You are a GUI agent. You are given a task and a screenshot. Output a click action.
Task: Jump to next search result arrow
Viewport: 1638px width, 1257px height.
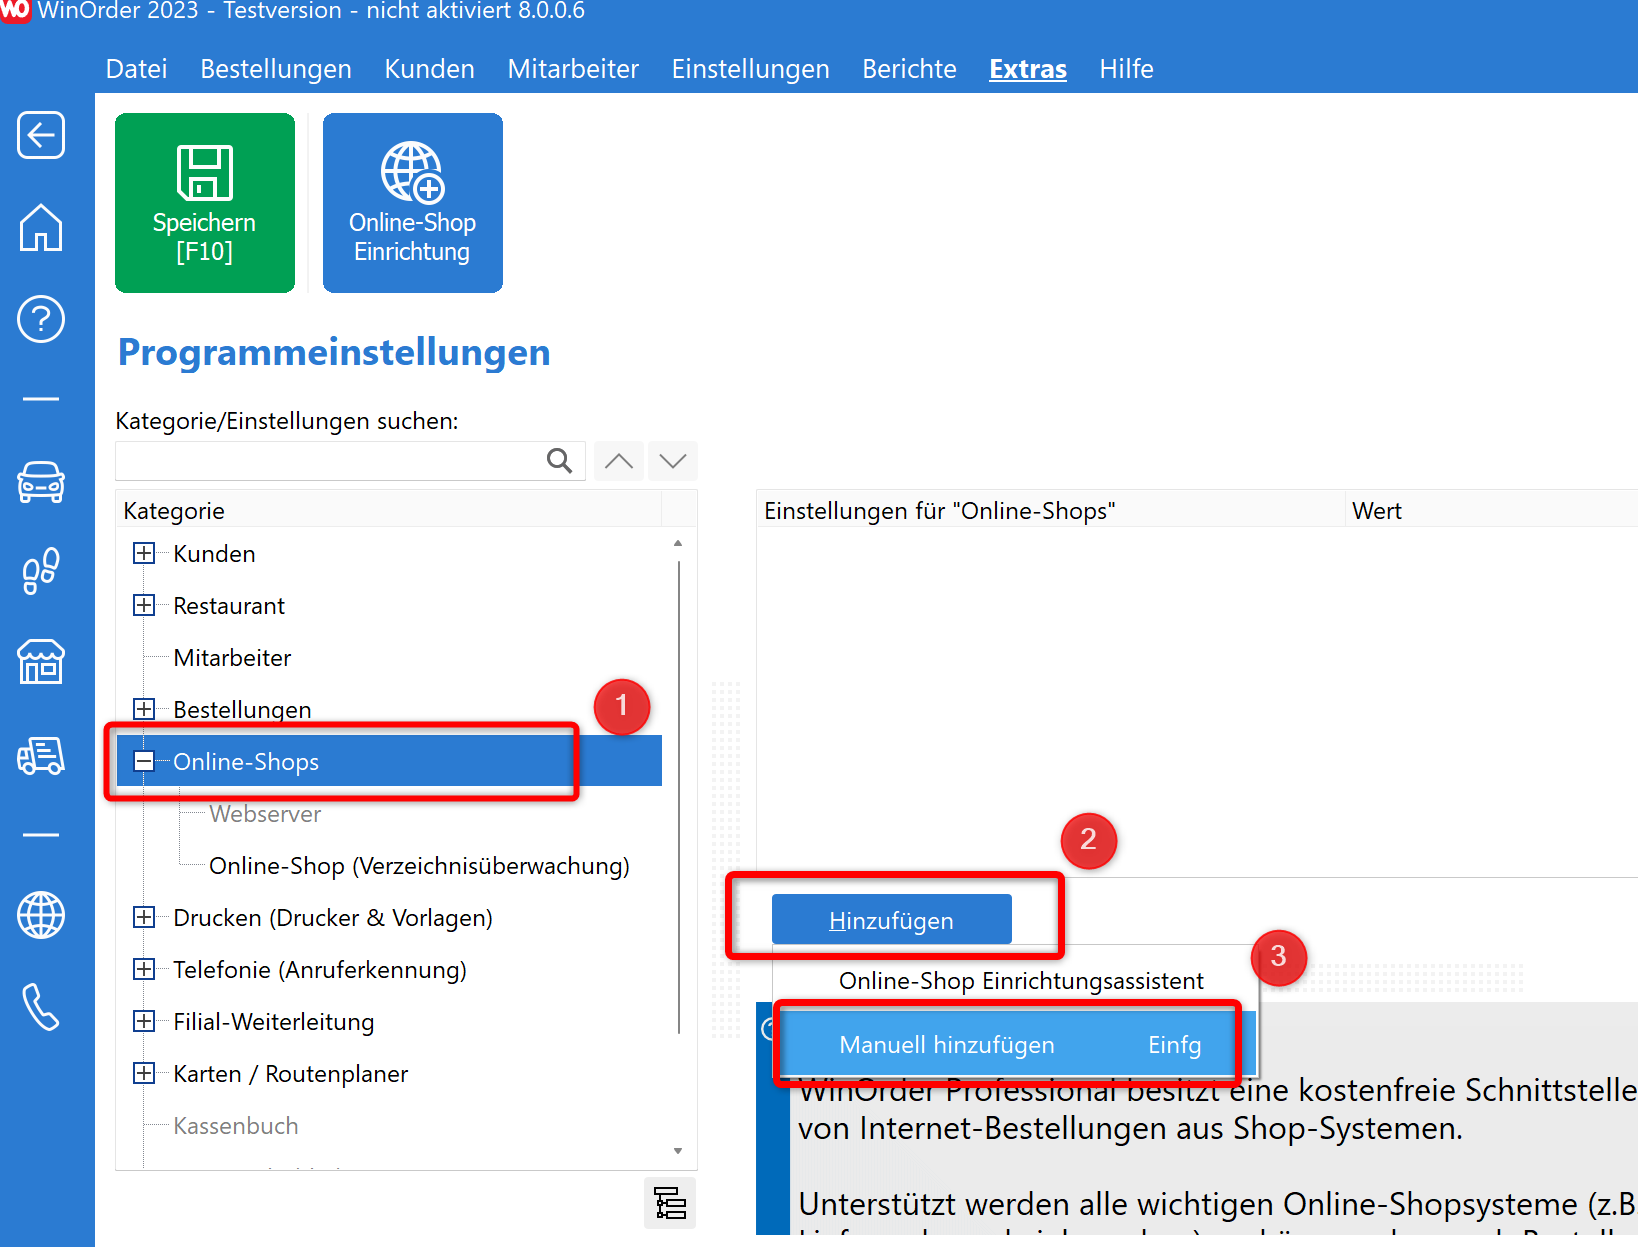673,461
